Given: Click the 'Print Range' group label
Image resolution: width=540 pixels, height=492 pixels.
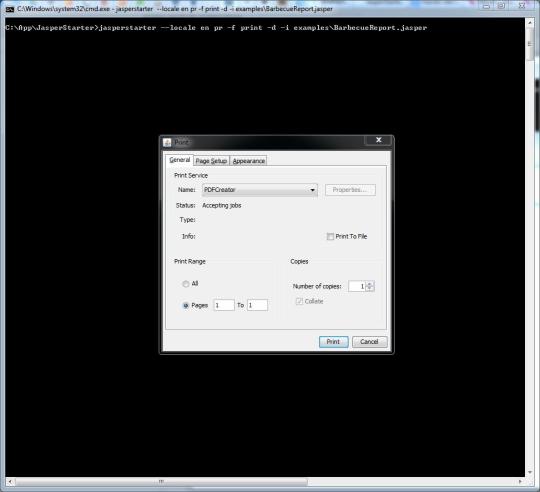Looking at the screenshot, I should click(x=190, y=261).
